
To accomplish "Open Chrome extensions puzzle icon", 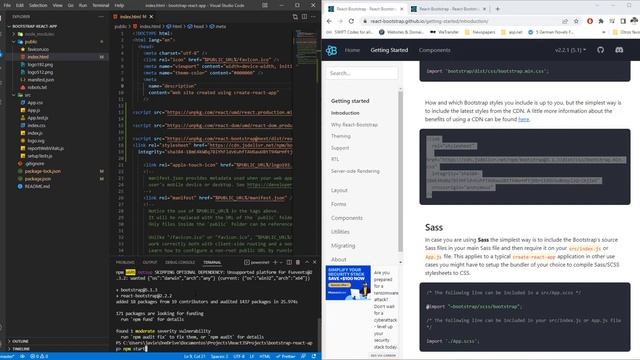I will click(601, 21).
